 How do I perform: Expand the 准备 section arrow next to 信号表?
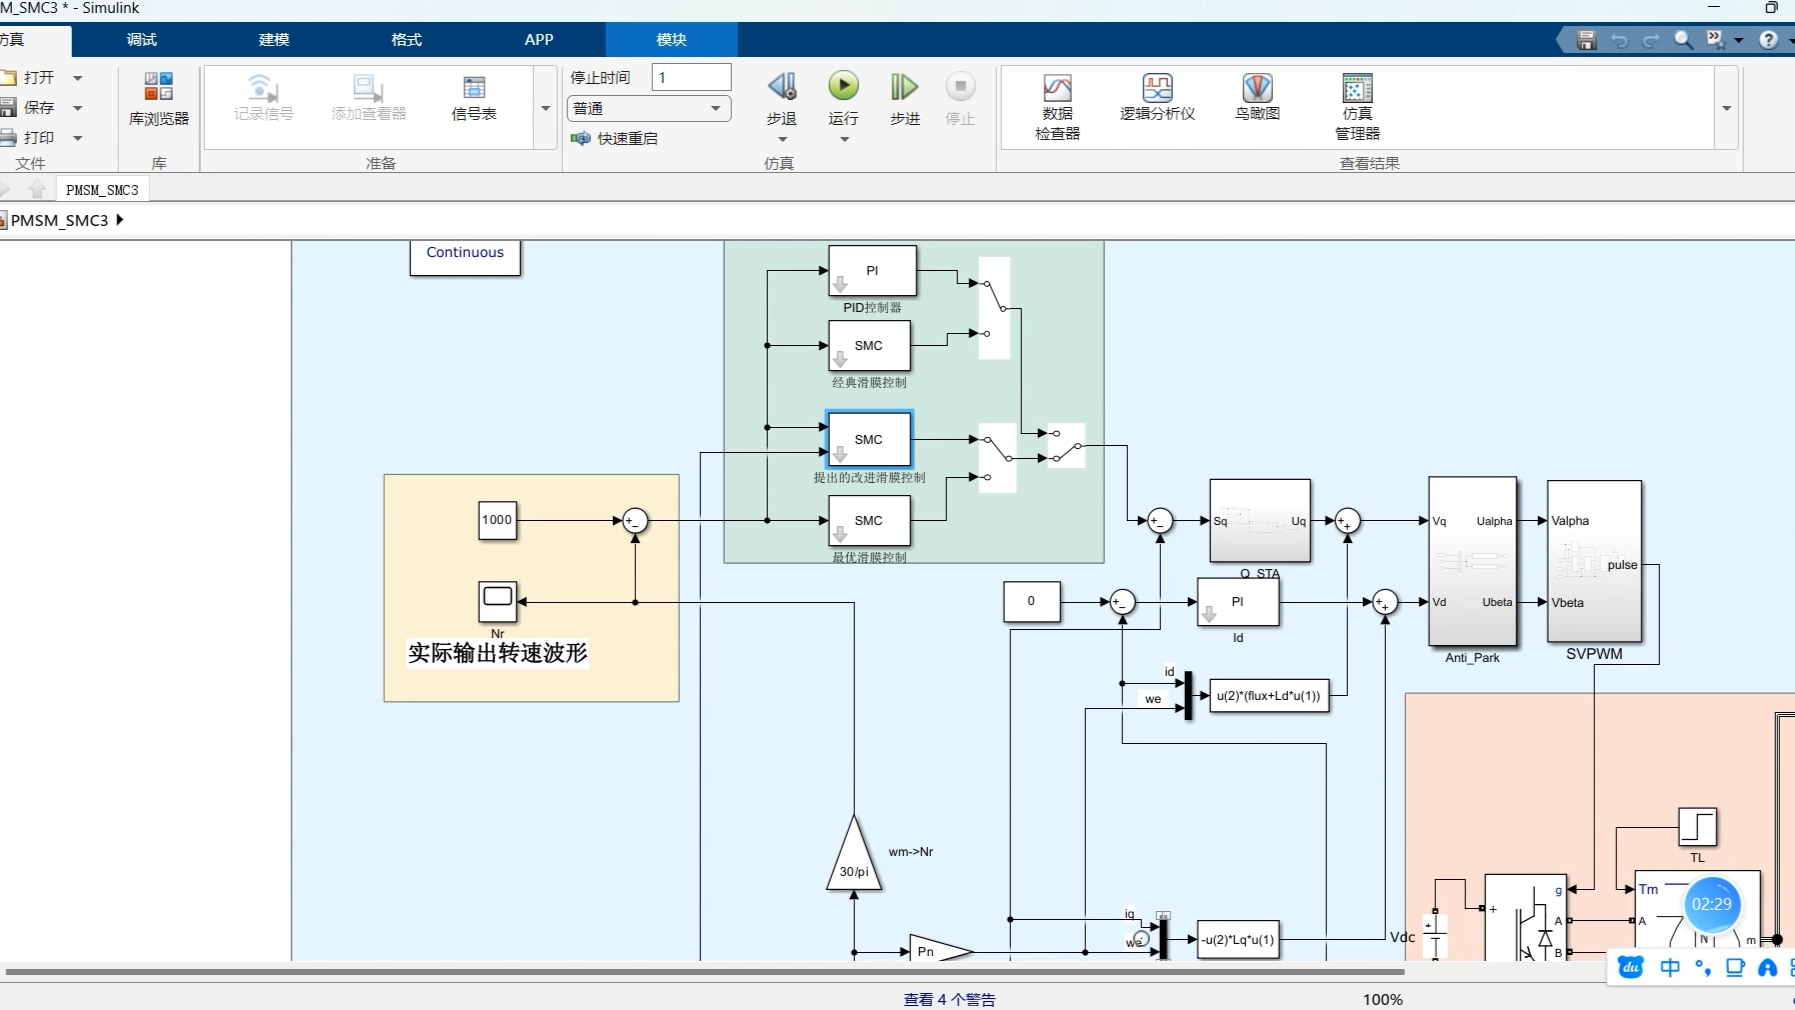pos(545,108)
